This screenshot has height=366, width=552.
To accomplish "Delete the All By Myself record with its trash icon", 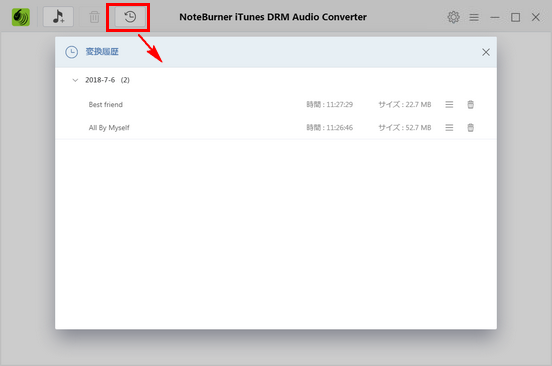I will [x=470, y=127].
